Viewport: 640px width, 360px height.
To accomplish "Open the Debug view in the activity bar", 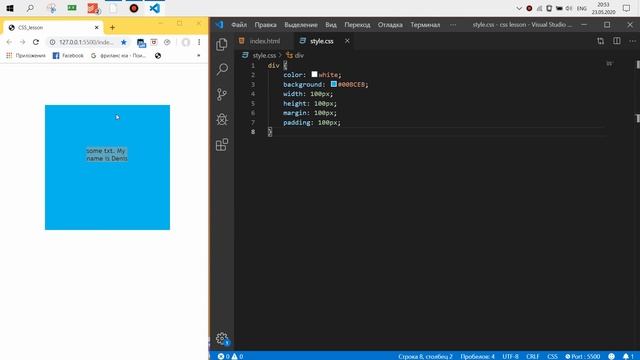I will tap(222, 119).
